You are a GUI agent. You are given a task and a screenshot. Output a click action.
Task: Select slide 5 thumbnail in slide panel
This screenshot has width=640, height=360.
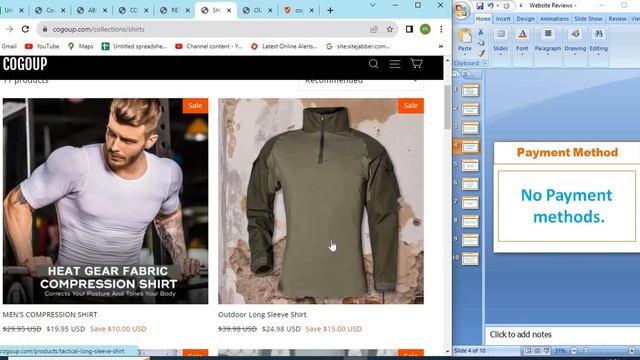coord(470,165)
